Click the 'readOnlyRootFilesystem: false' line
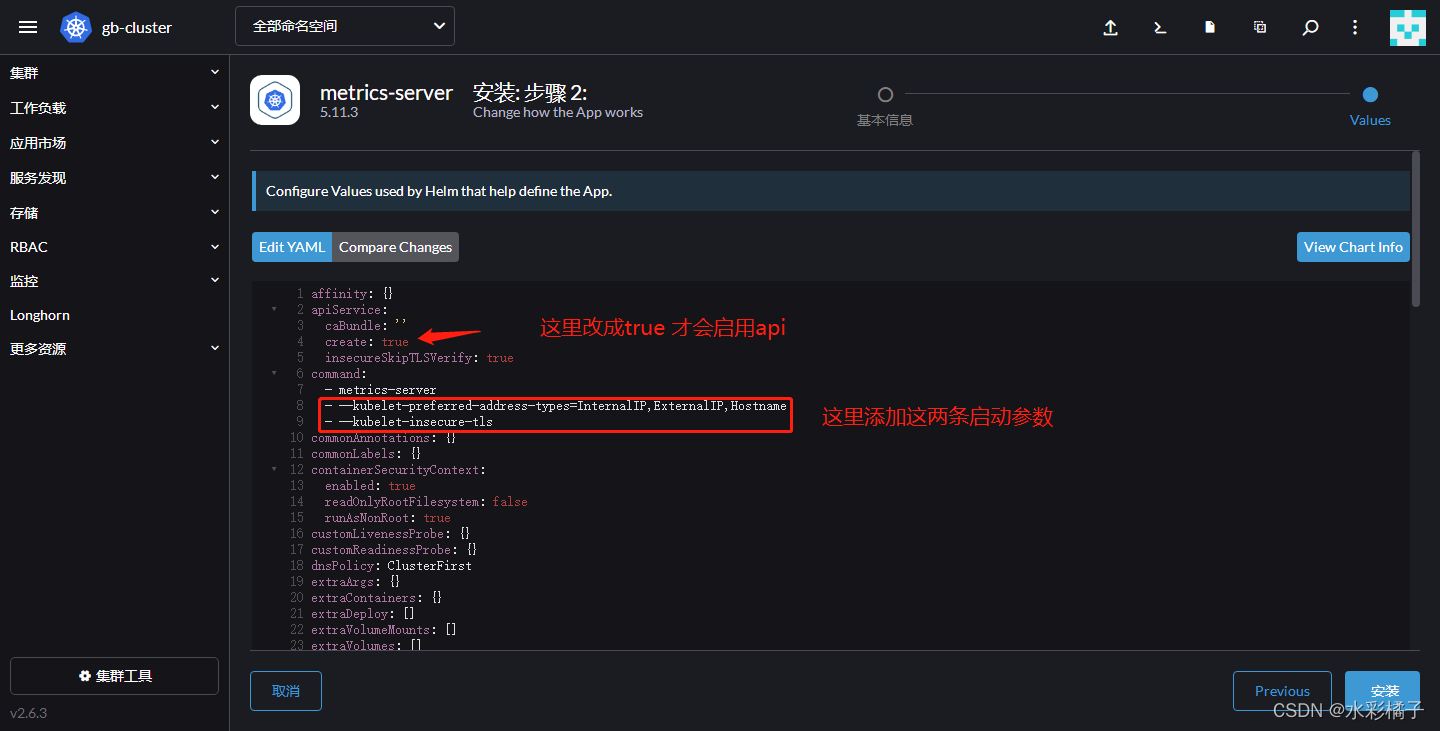The height and width of the screenshot is (731, 1440). point(426,502)
